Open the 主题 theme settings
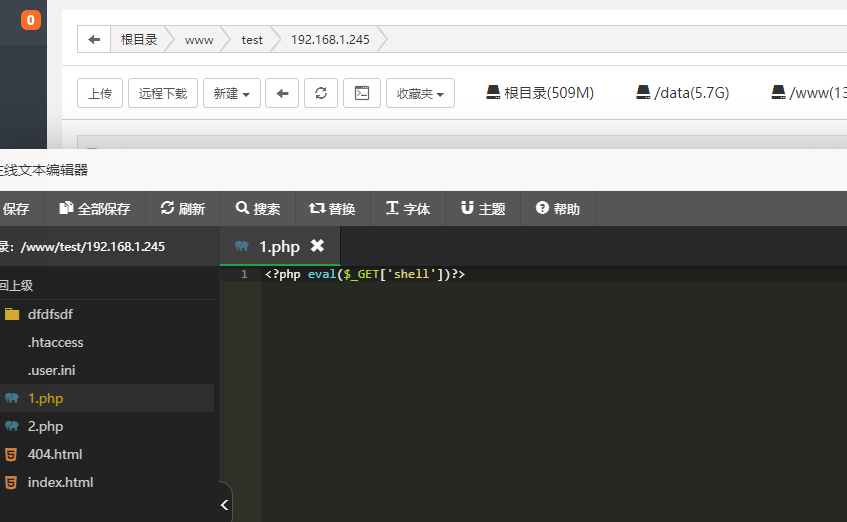Screen dimensions: 847x522 point(483,209)
